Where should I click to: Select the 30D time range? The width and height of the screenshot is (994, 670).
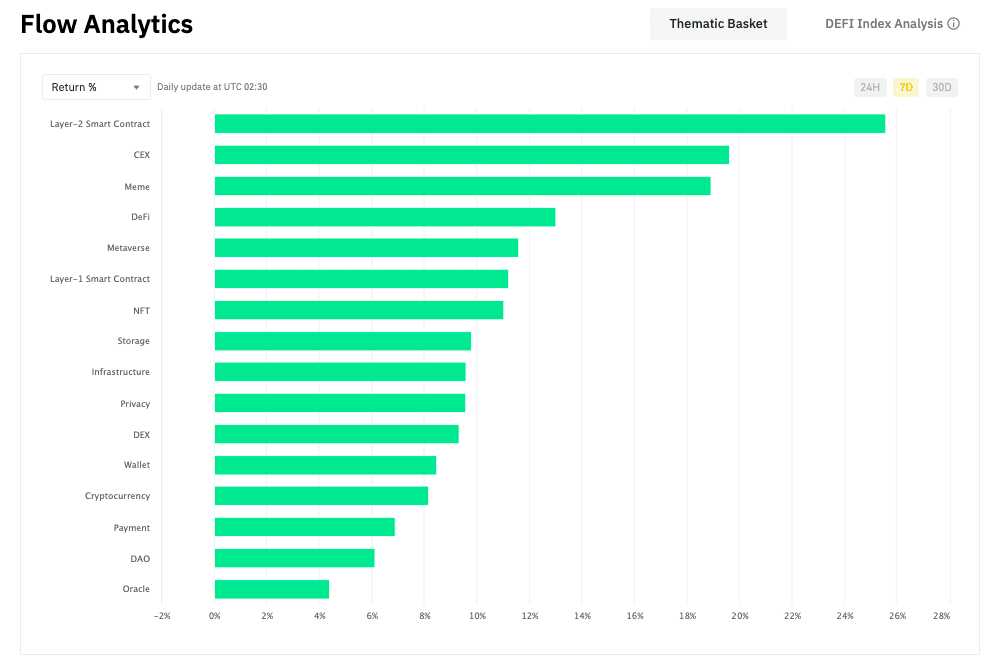coord(941,87)
